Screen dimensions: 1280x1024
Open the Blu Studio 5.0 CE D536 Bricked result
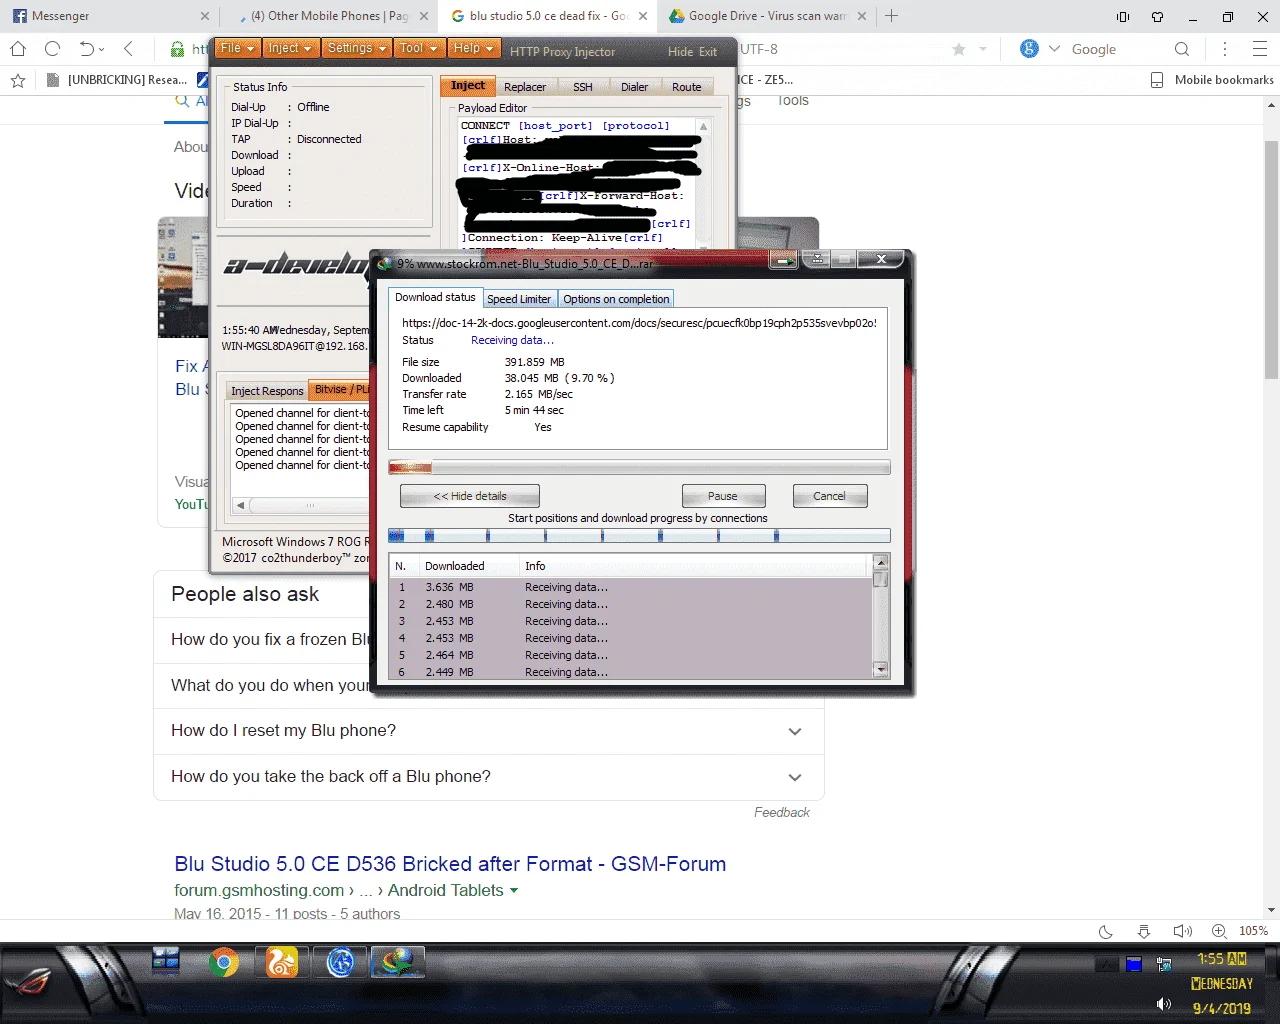(x=450, y=864)
